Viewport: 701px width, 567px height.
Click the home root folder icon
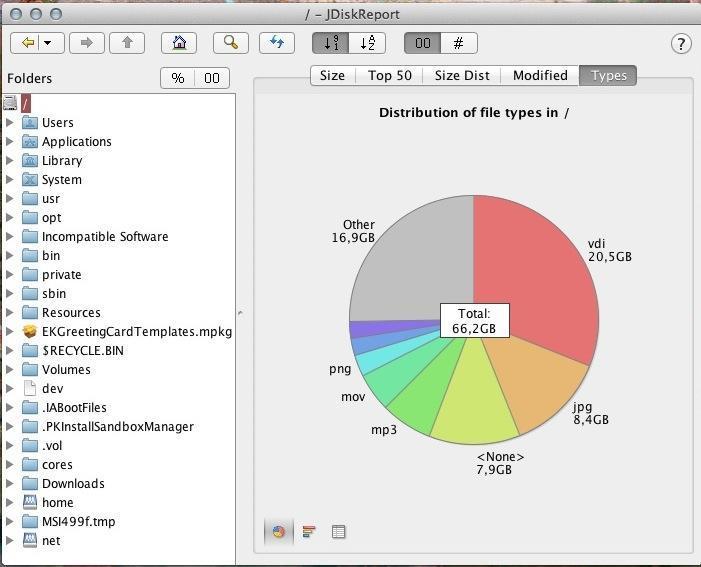click(x=178, y=43)
